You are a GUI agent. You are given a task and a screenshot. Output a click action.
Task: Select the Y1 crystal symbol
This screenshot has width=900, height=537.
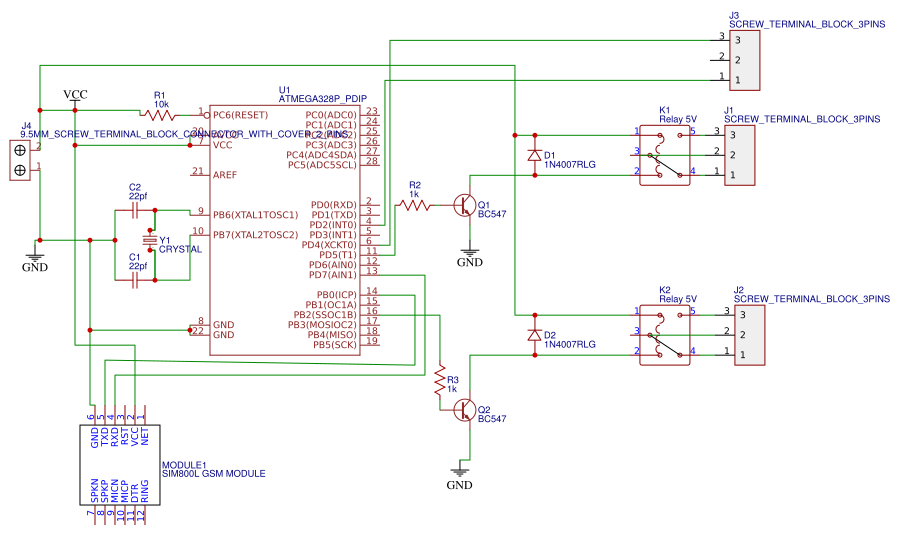(x=150, y=240)
